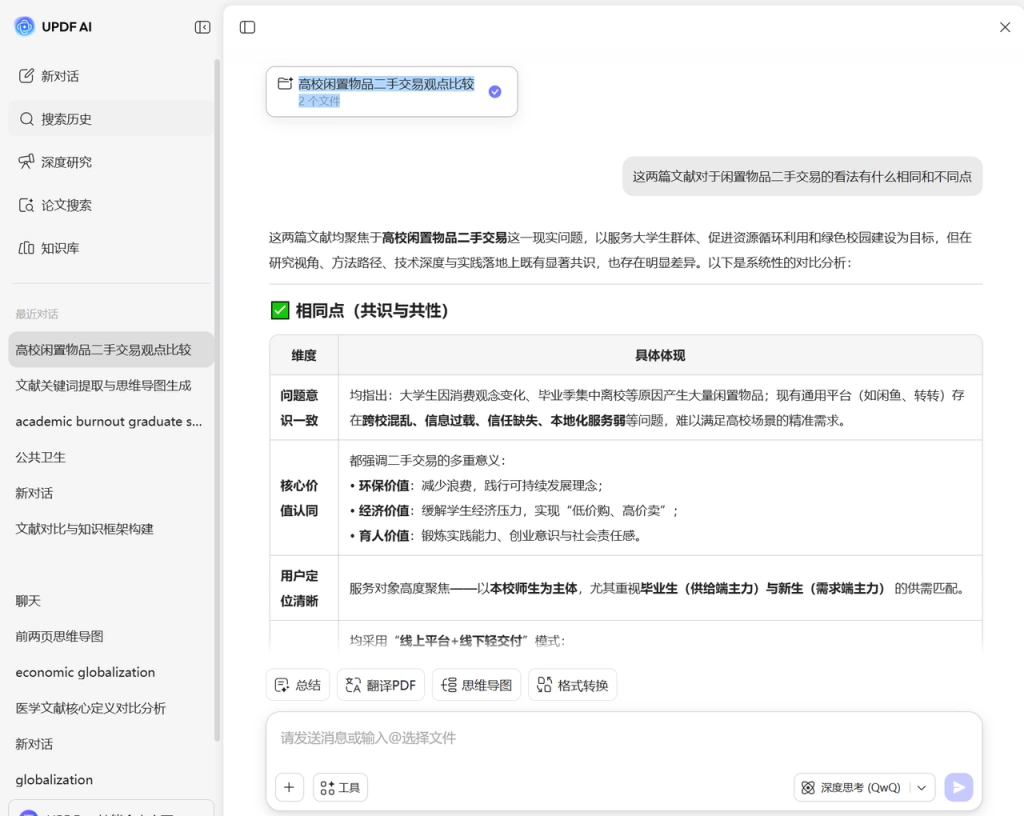
Task: Toggle the side panel icon in the chat header
Action: click(x=248, y=27)
